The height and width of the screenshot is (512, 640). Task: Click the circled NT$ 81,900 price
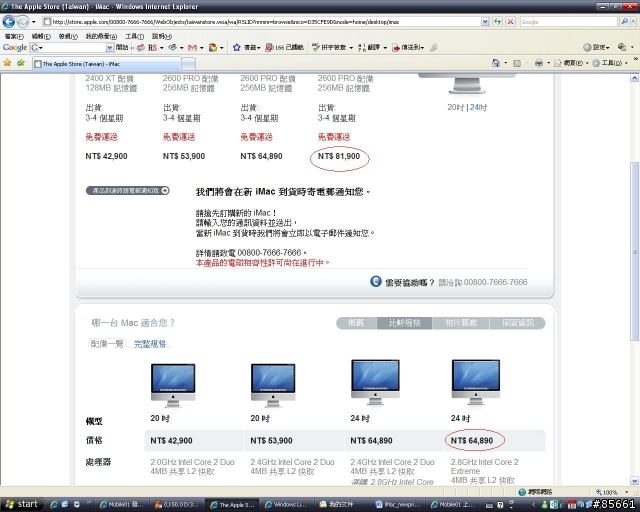(x=339, y=156)
